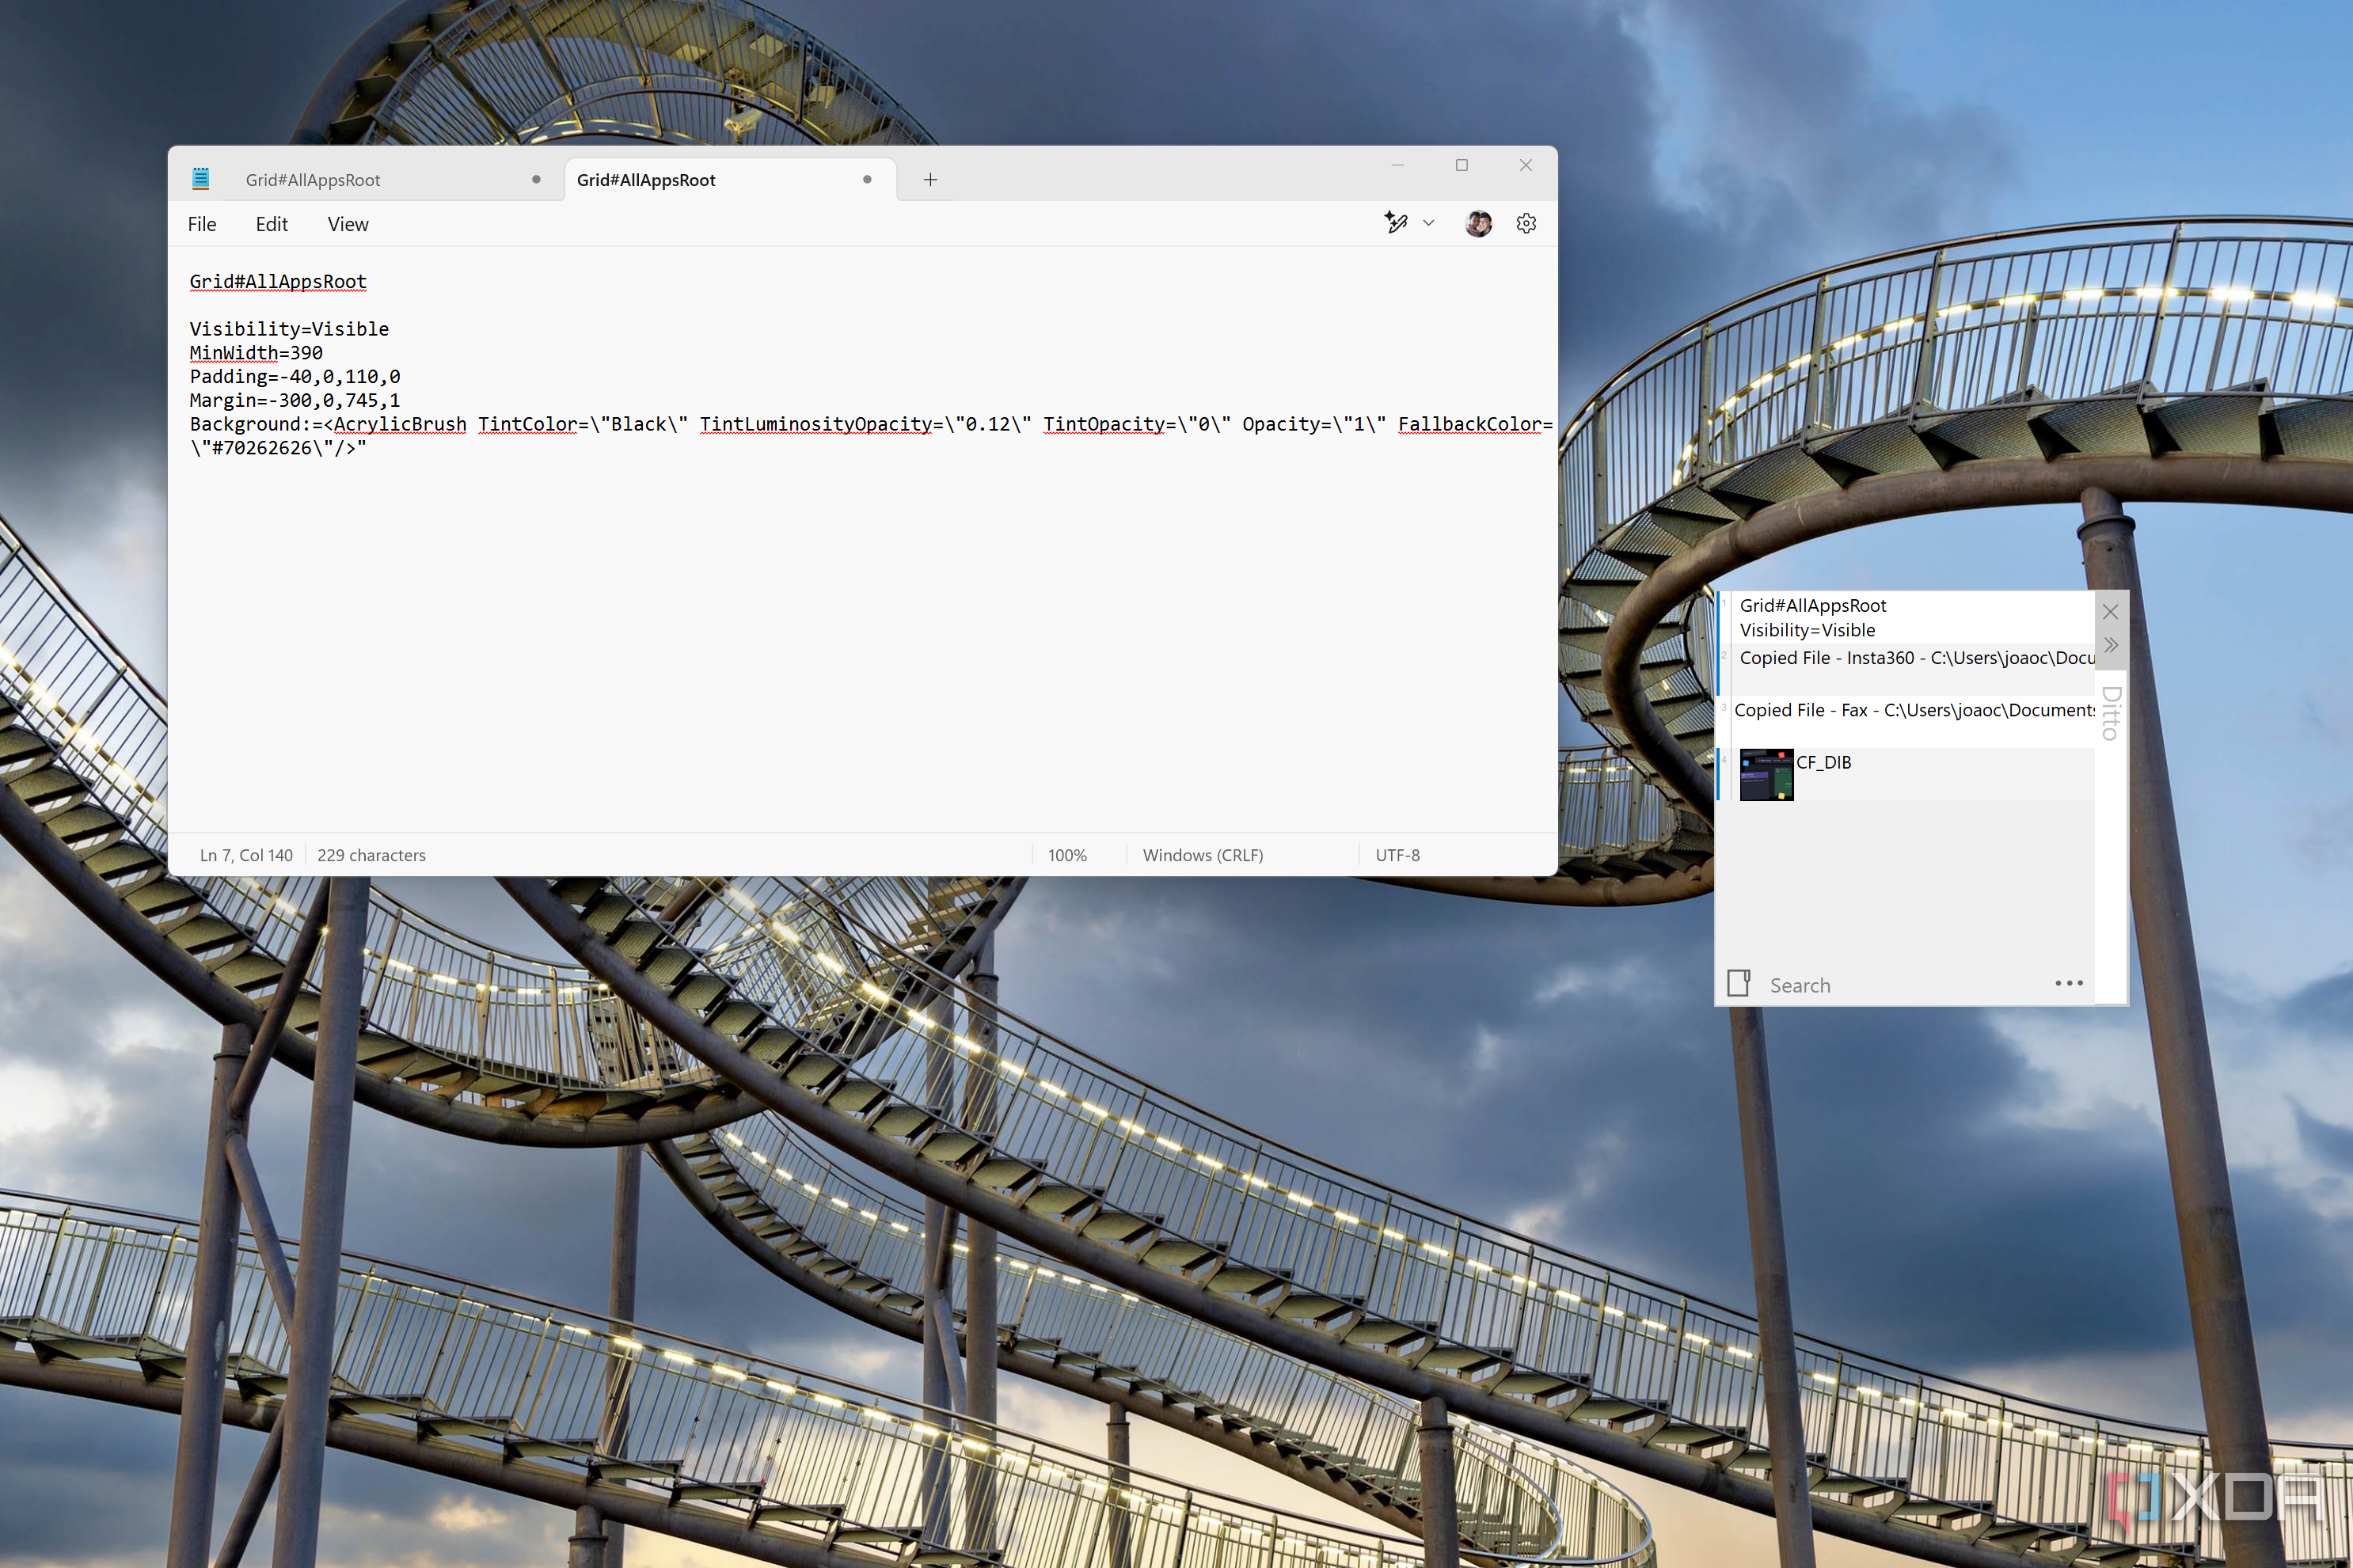Click the Ditto double-chevron collapse icon
The width and height of the screenshot is (2353, 1568).
click(2110, 645)
